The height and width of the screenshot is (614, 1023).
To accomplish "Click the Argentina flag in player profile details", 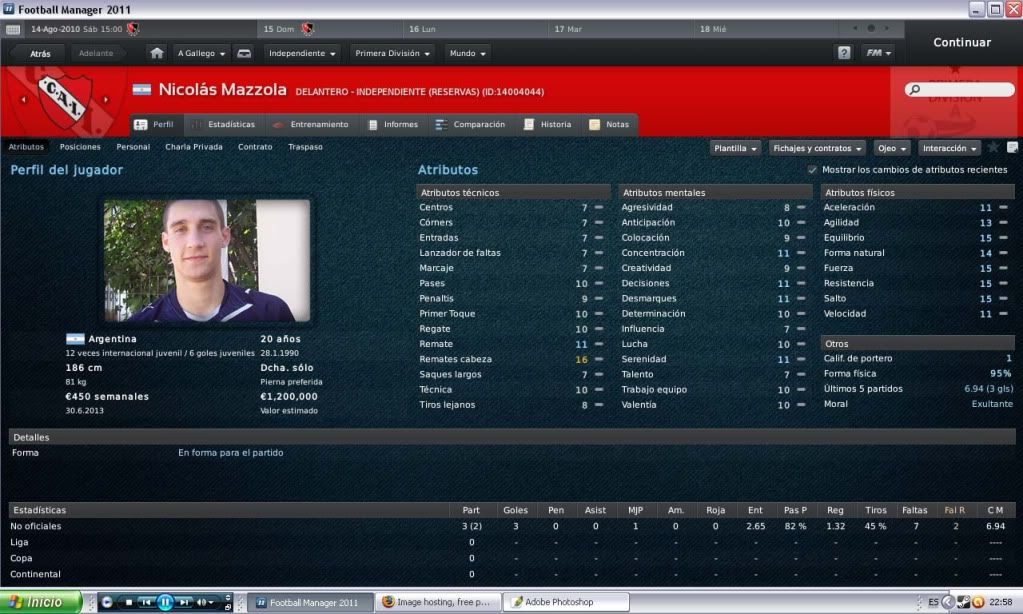I will click(x=75, y=339).
